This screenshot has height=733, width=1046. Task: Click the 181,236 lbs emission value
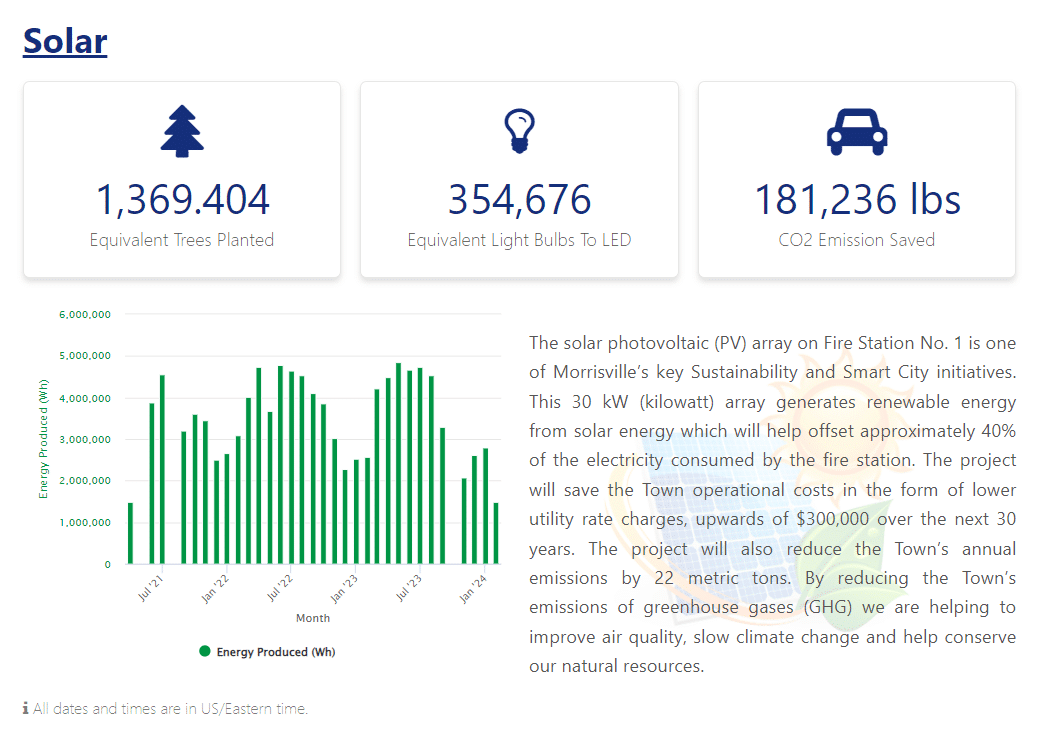click(857, 199)
